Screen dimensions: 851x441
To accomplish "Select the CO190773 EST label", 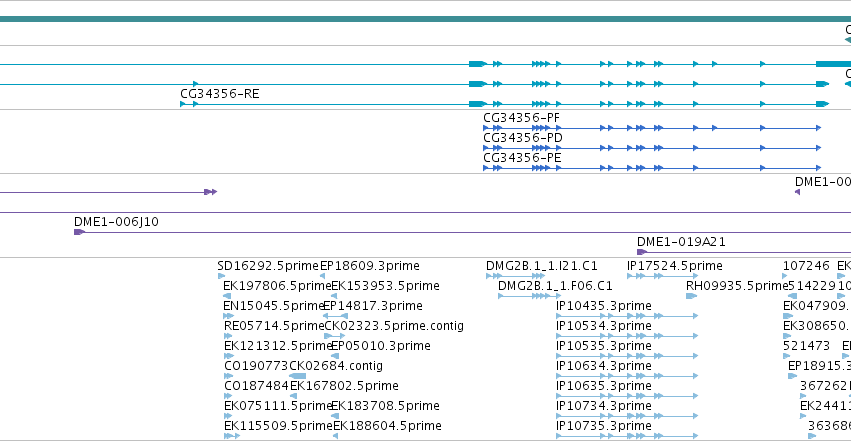I will pyautogui.click(x=256, y=366).
